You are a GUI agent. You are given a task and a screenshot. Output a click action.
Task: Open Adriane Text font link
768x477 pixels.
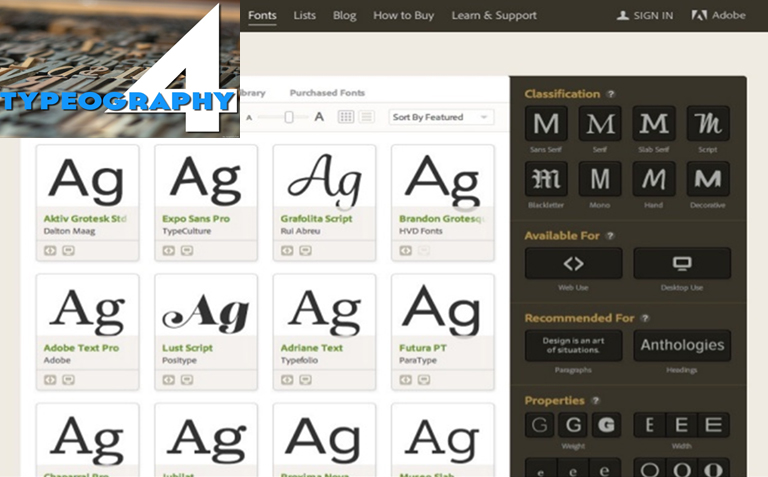(312, 348)
